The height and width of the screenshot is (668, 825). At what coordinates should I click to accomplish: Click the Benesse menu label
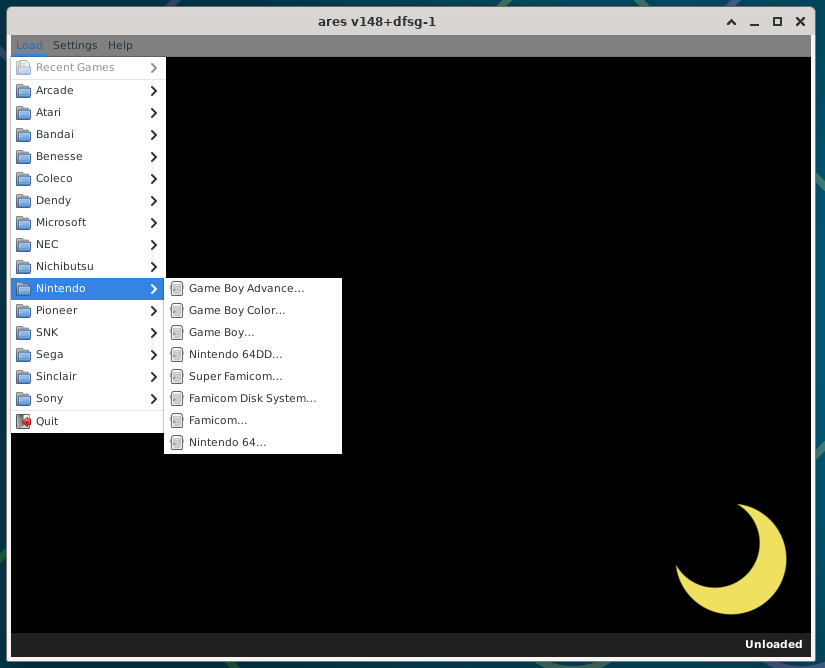(x=59, y=157)
